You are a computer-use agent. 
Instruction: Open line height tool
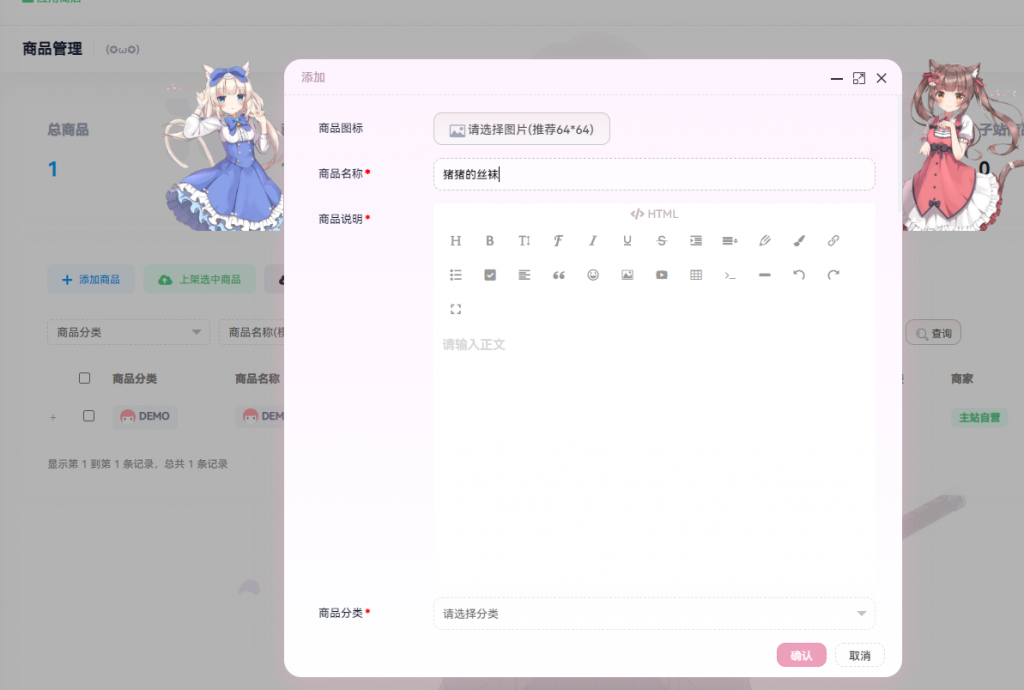pos(730,241)
